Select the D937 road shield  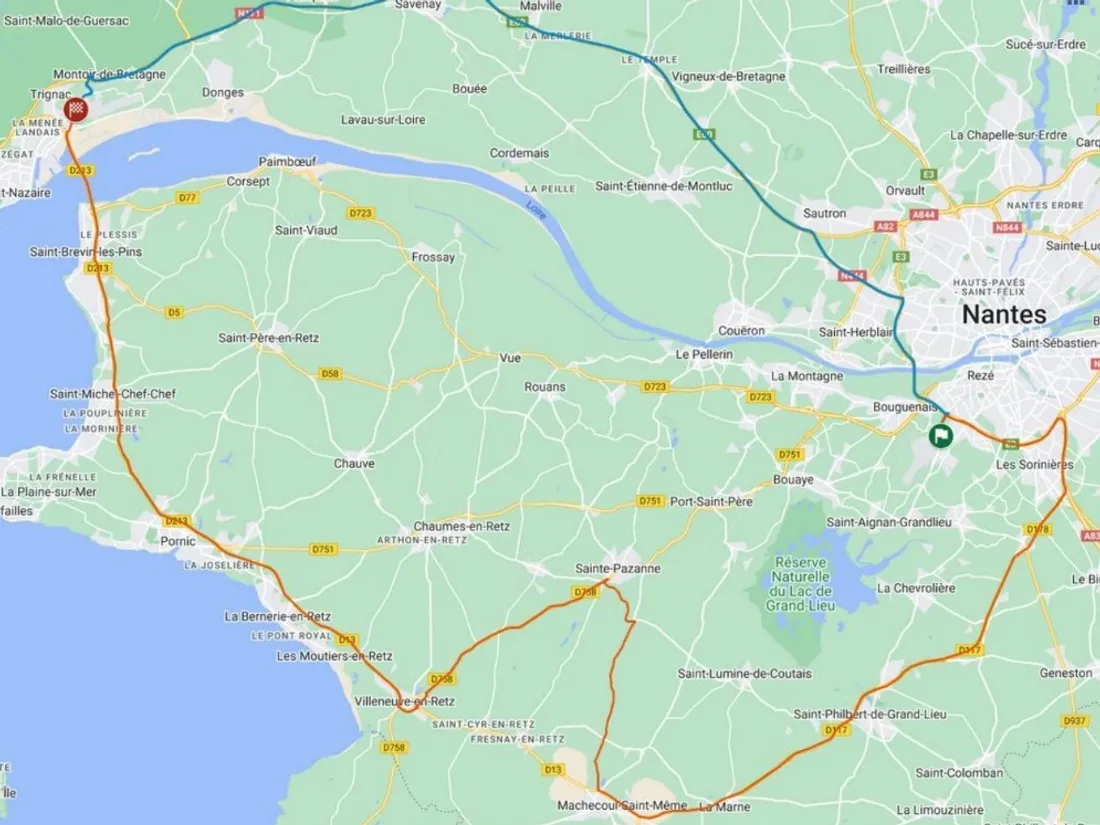(1074, 720)
